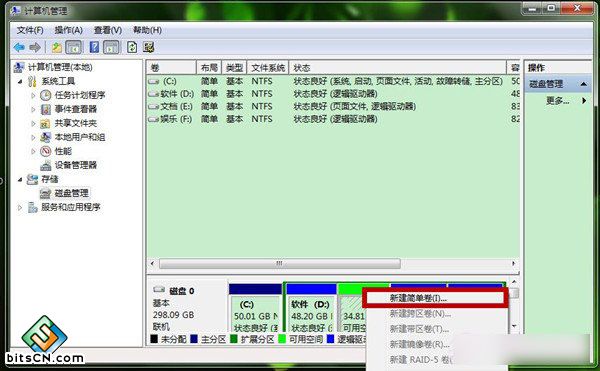Expand the More (更多) actions arrow
Image resolution: width=600 pixels, height=371 pixels.
[584, 101]
